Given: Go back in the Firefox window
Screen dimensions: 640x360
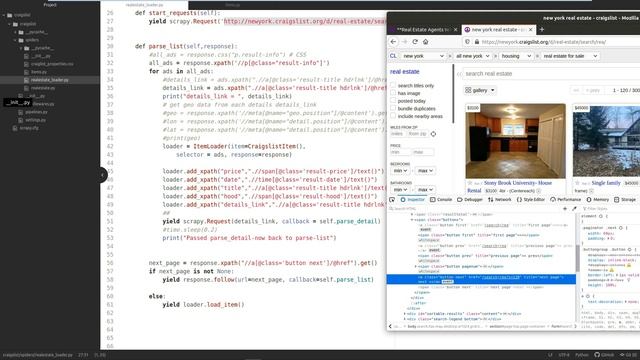Looking at the screenshot, I should (393, 42).
